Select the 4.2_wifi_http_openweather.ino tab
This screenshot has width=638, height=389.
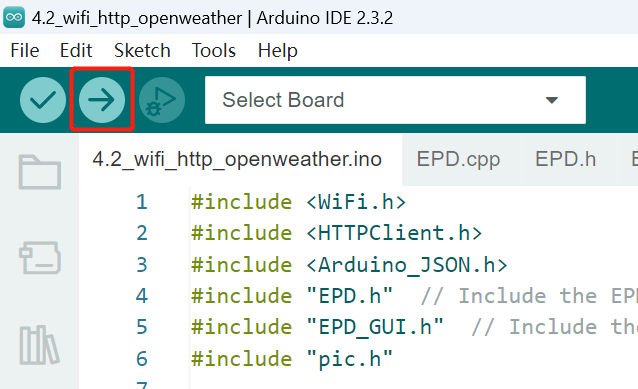[x=237, y=159]
